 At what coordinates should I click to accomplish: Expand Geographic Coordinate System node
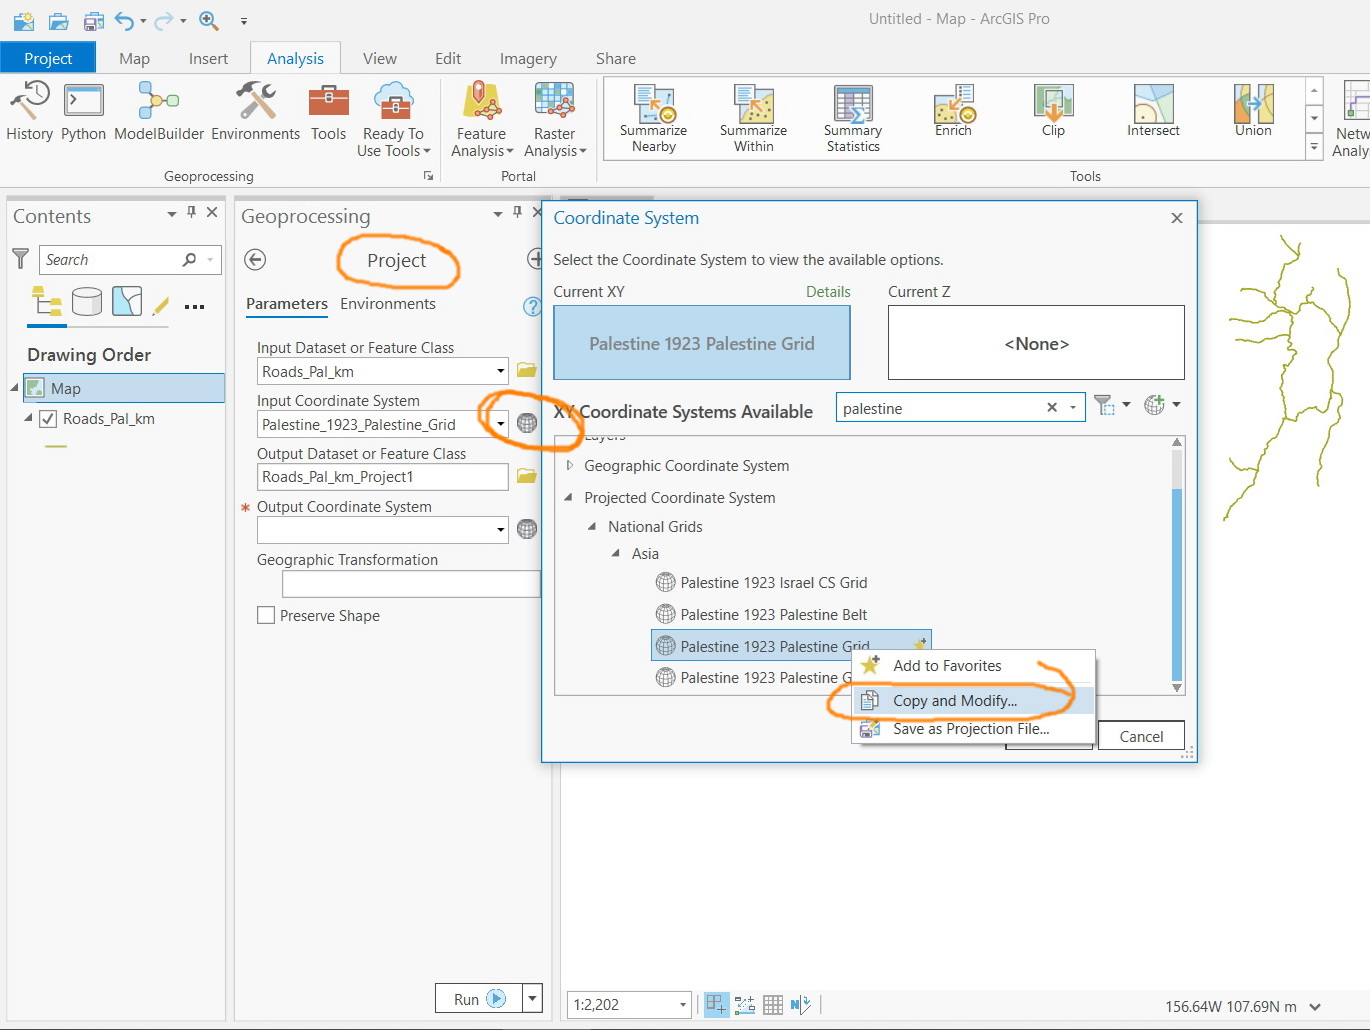[570, 466]
